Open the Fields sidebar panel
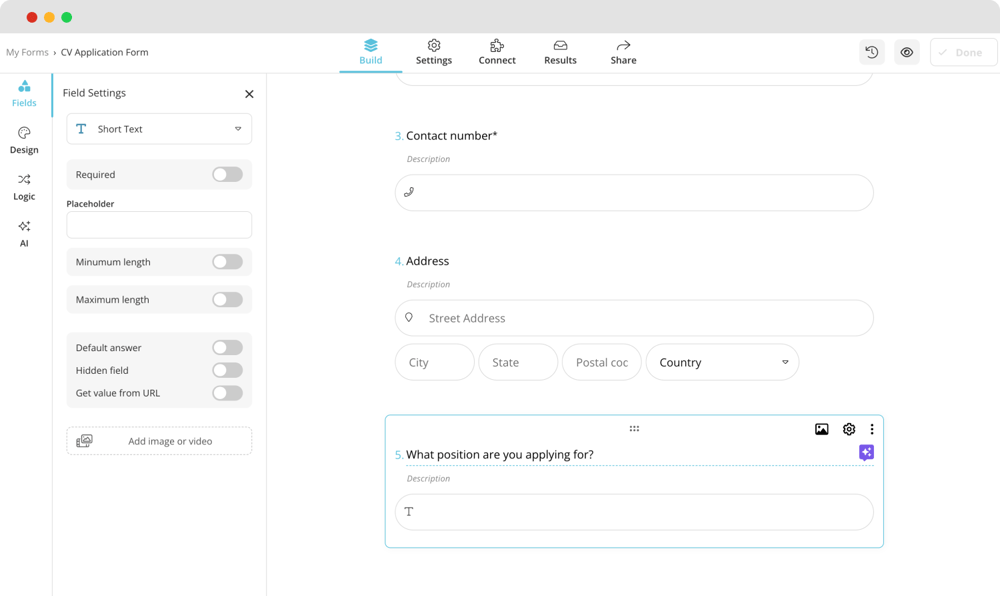The height and width of the screenshot is (597, 1000). [24, 93]
